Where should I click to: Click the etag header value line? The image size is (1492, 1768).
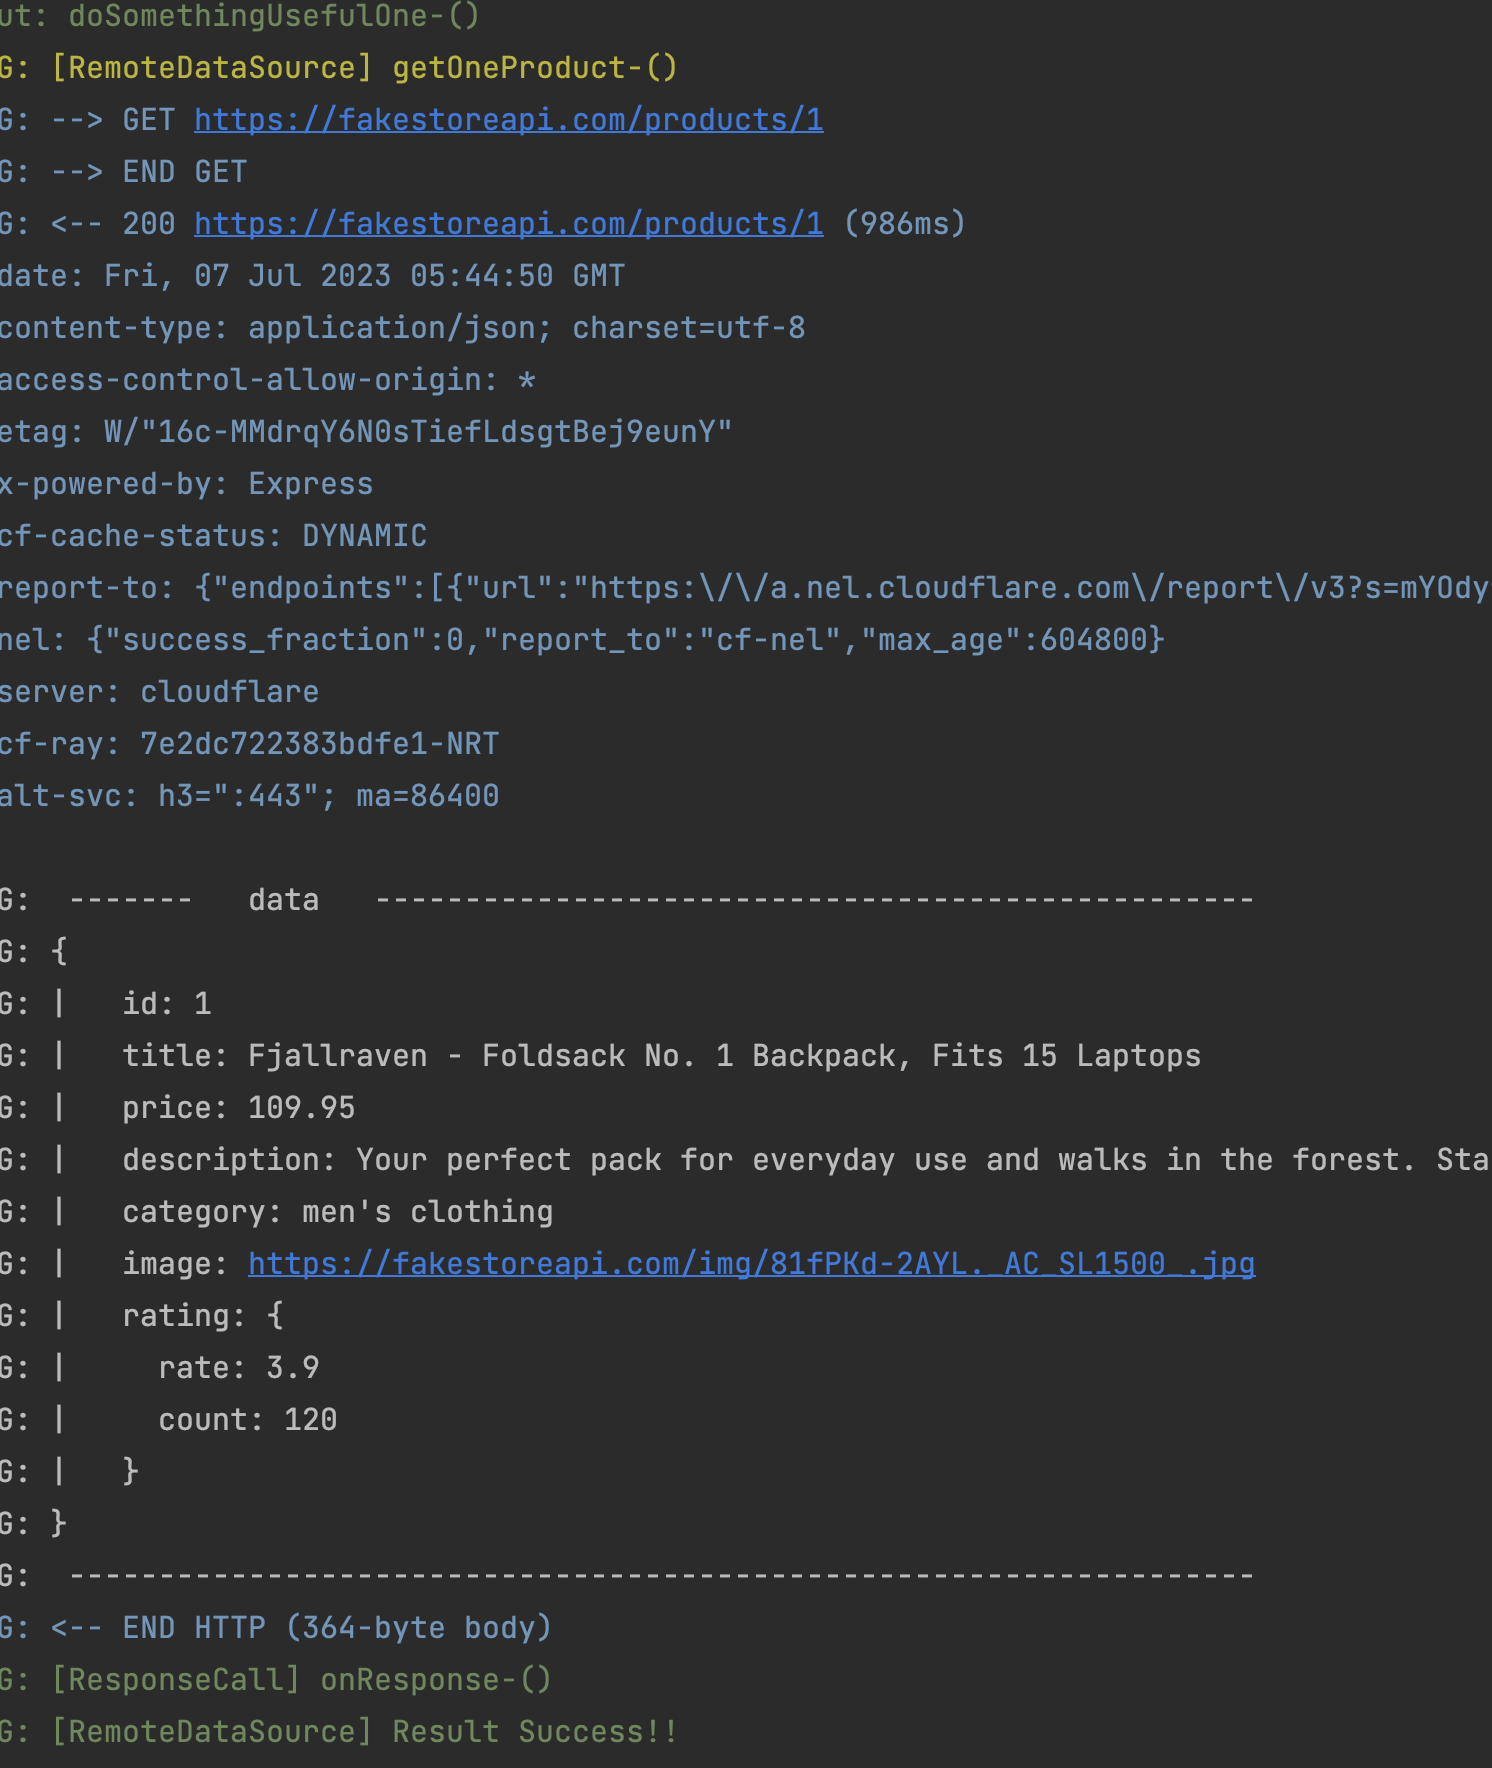[366, 432]
